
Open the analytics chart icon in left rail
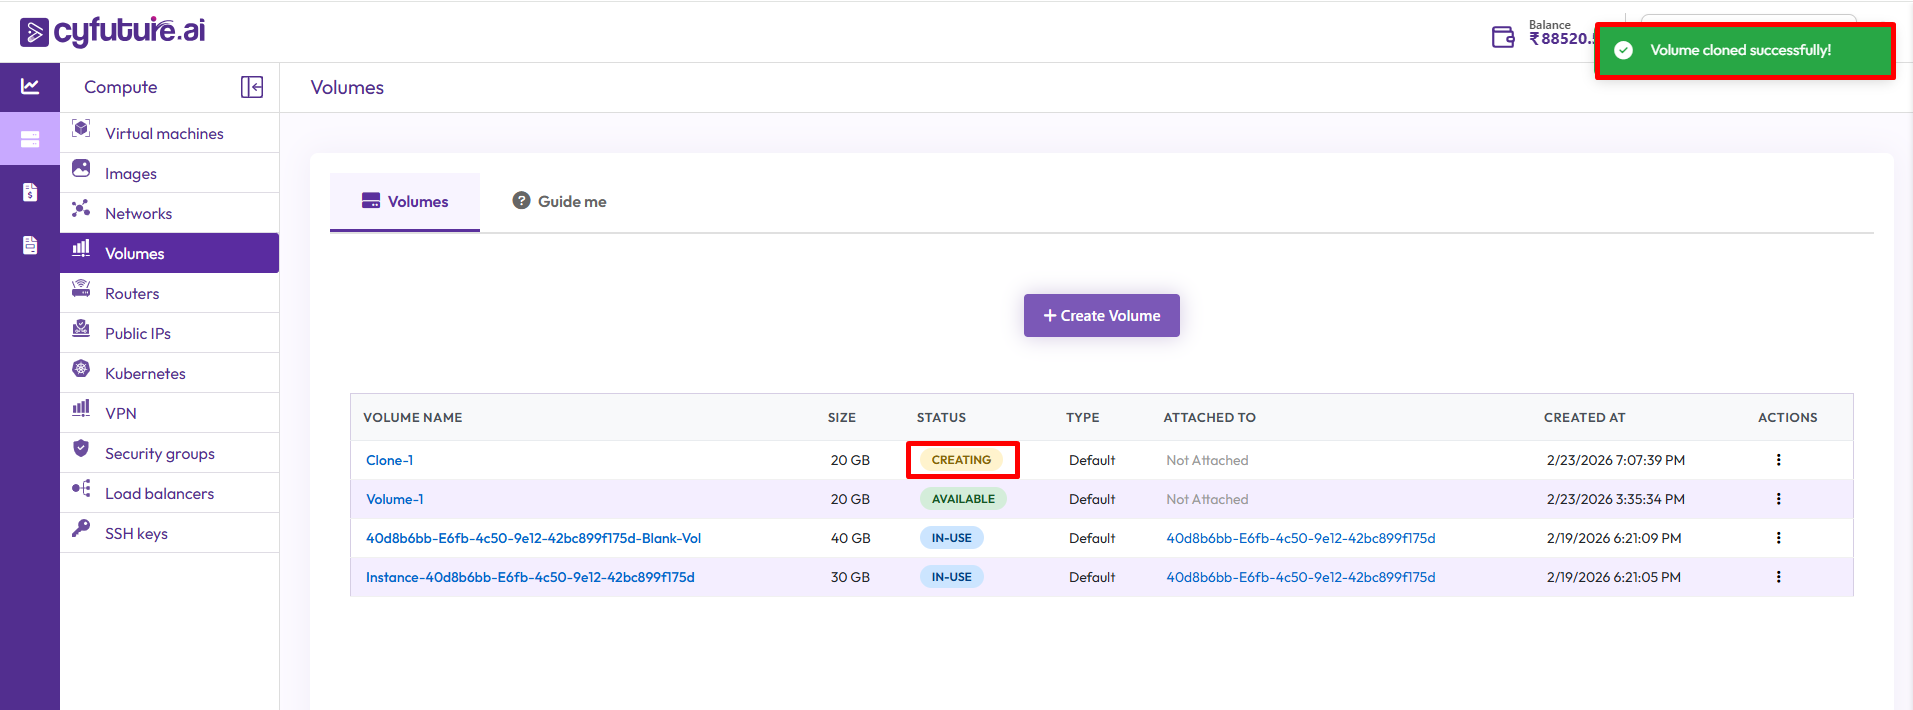click(x=30, y=87)
